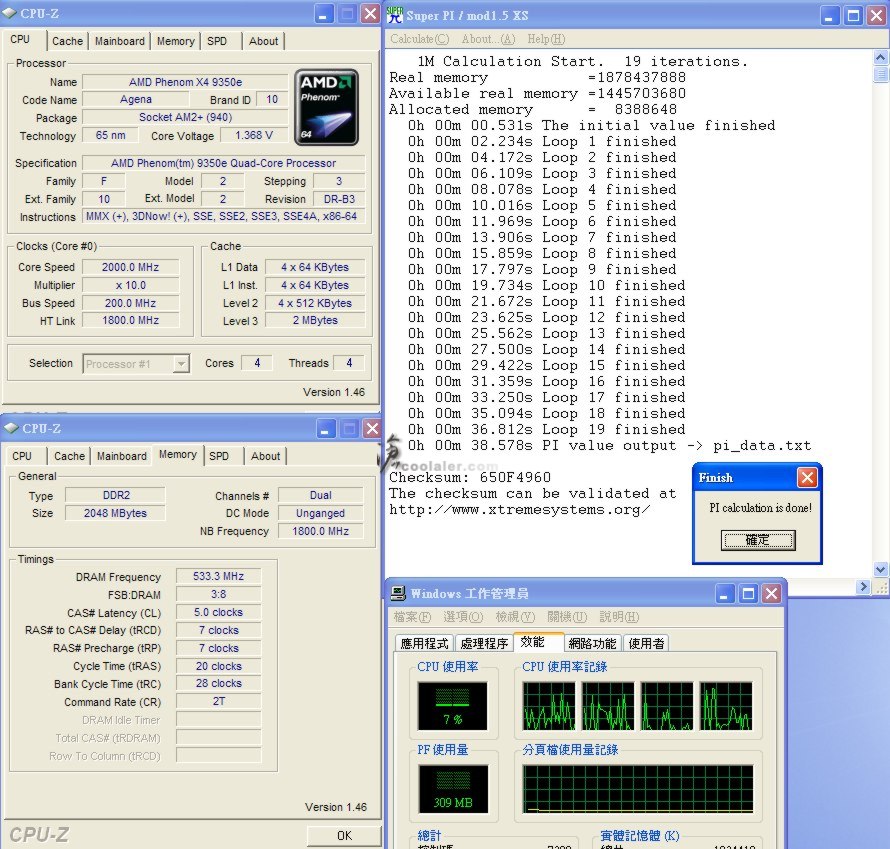Switch to Cache tab in upper CPU-Z window
The width and height of the screenshot is (890, 849).
coord(68,41)
